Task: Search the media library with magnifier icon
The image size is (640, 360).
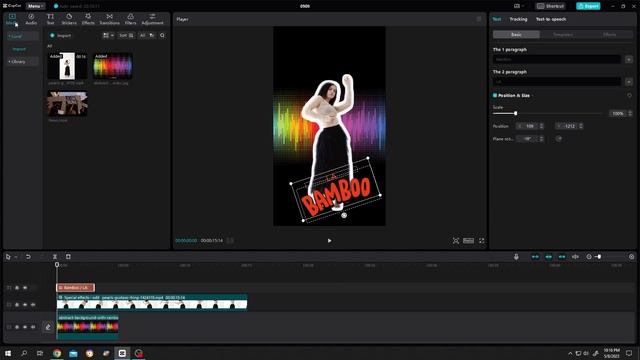Action: [162, 36]
